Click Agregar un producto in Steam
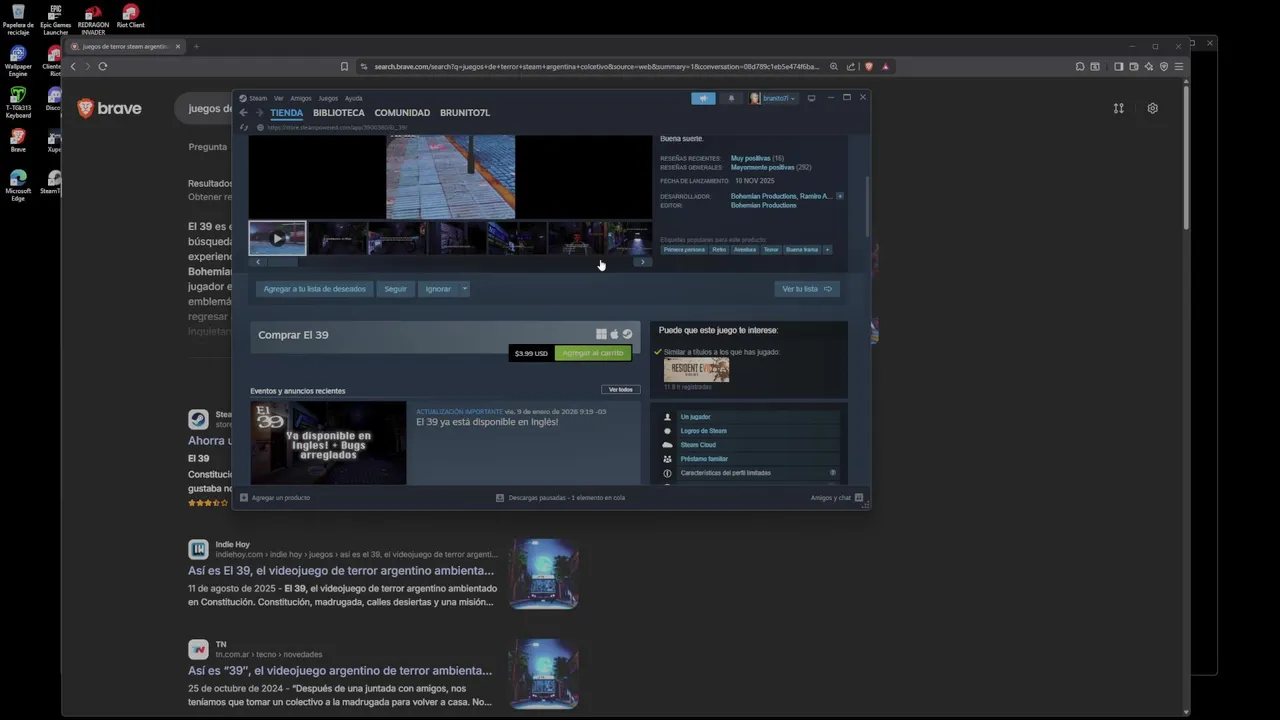Viewport: 1280px width, 720px height. click(x=275, y=497)
